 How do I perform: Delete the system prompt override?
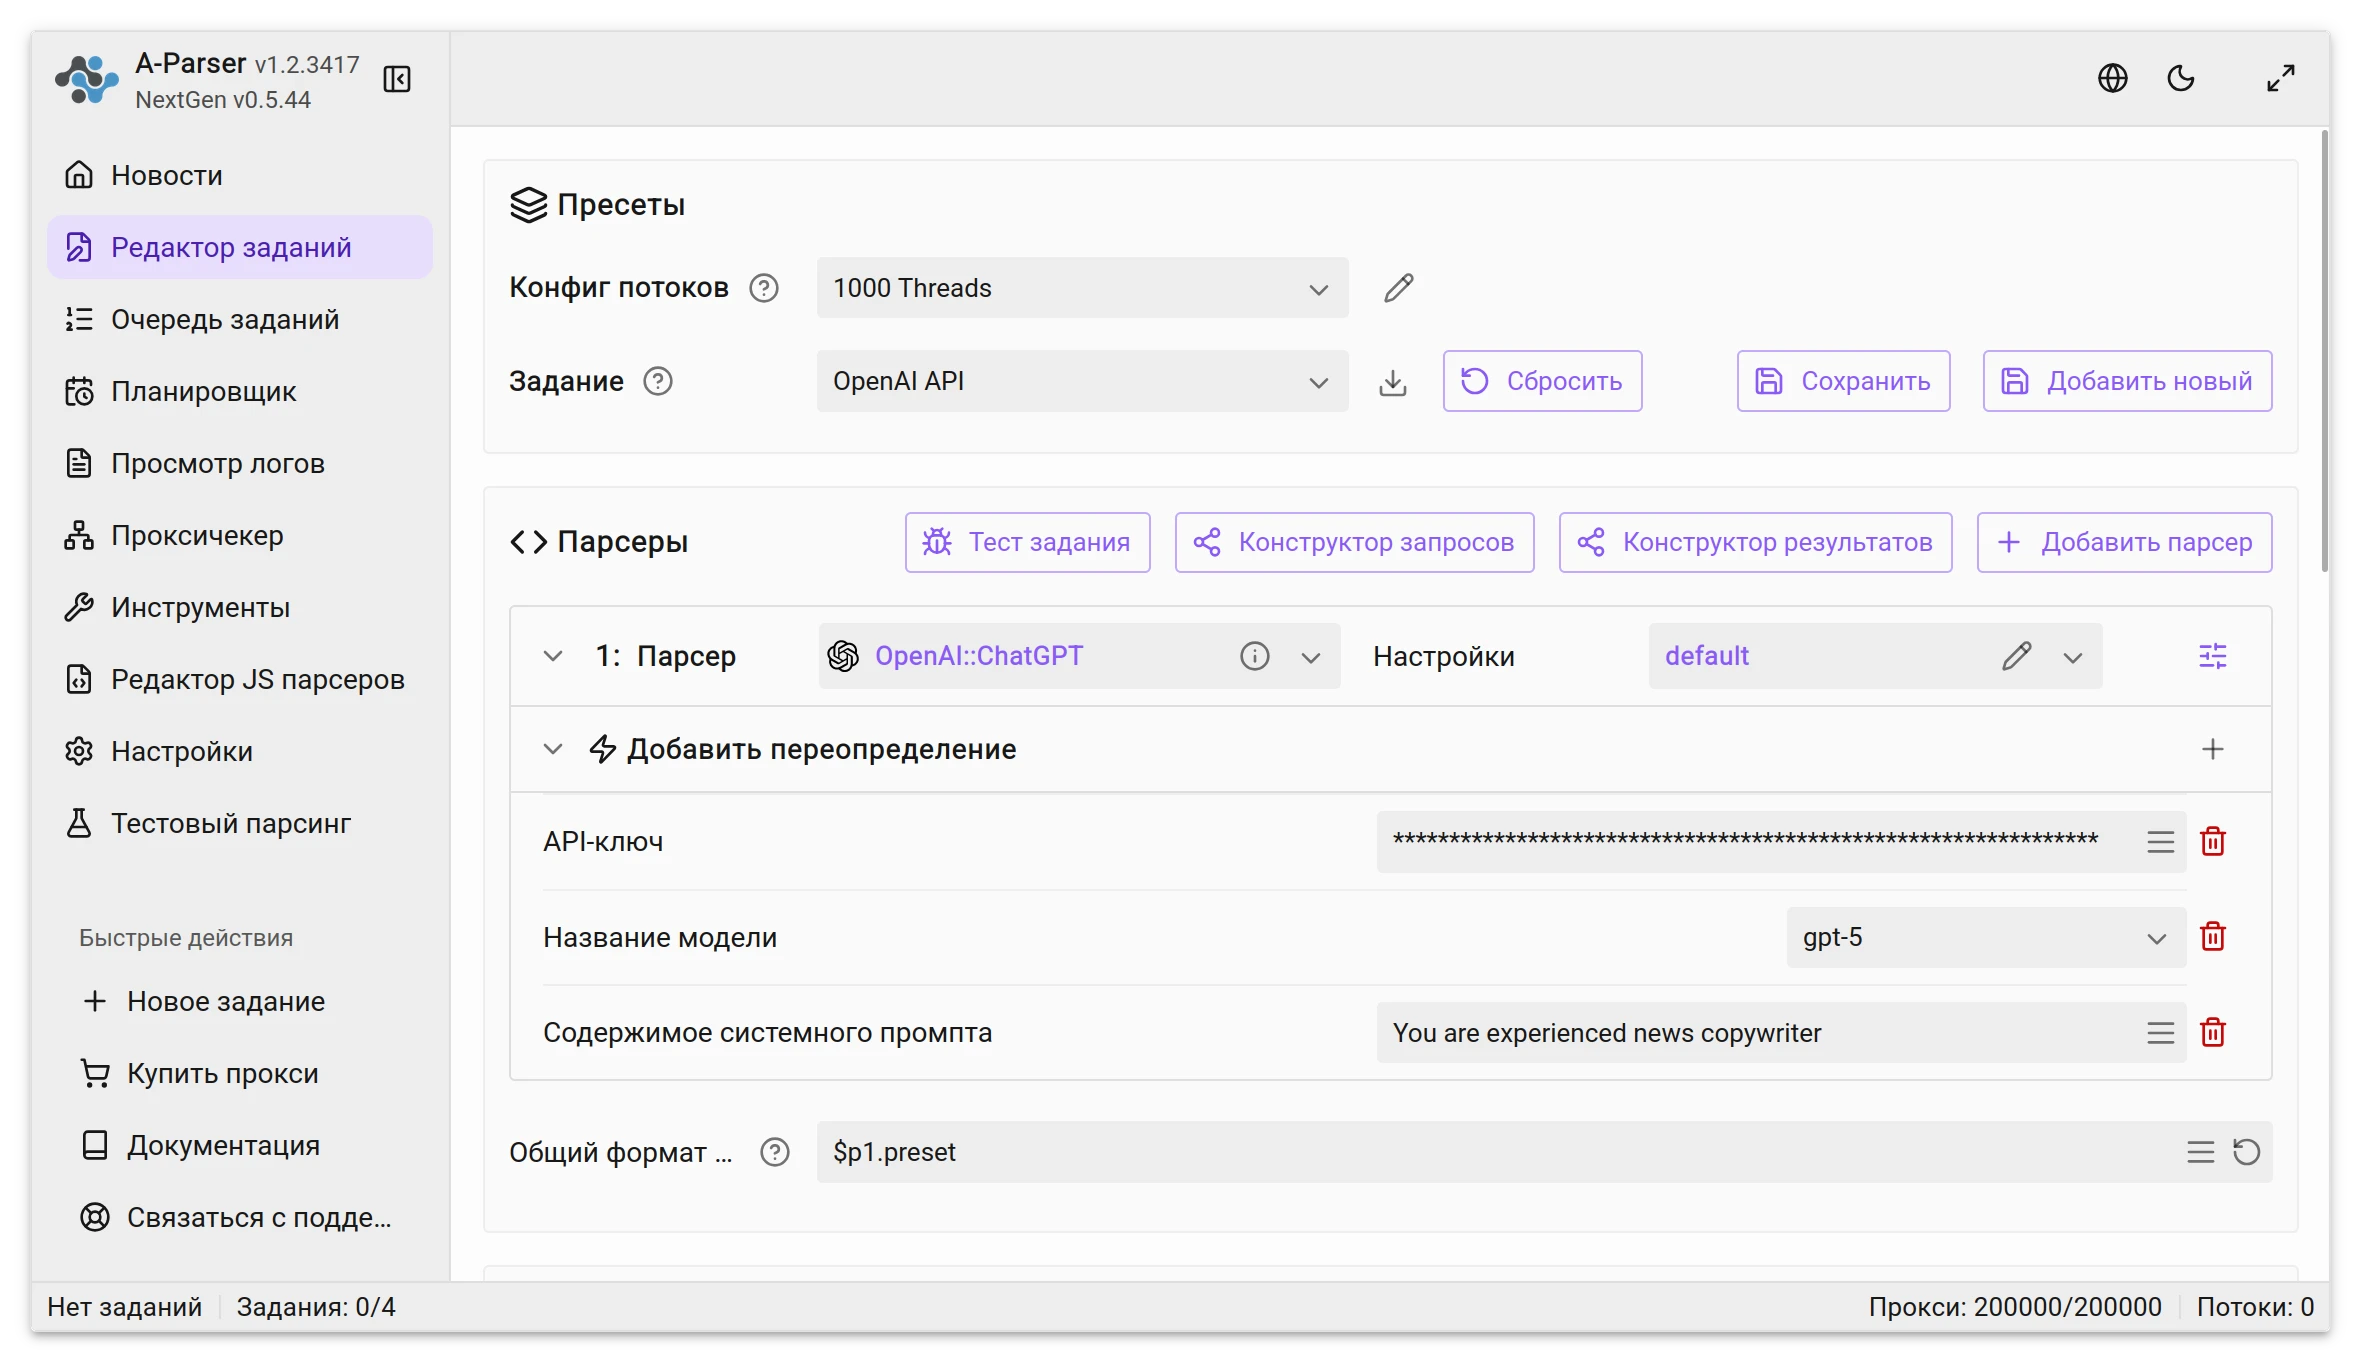pyautogui.click(x=2213, y=1032)
